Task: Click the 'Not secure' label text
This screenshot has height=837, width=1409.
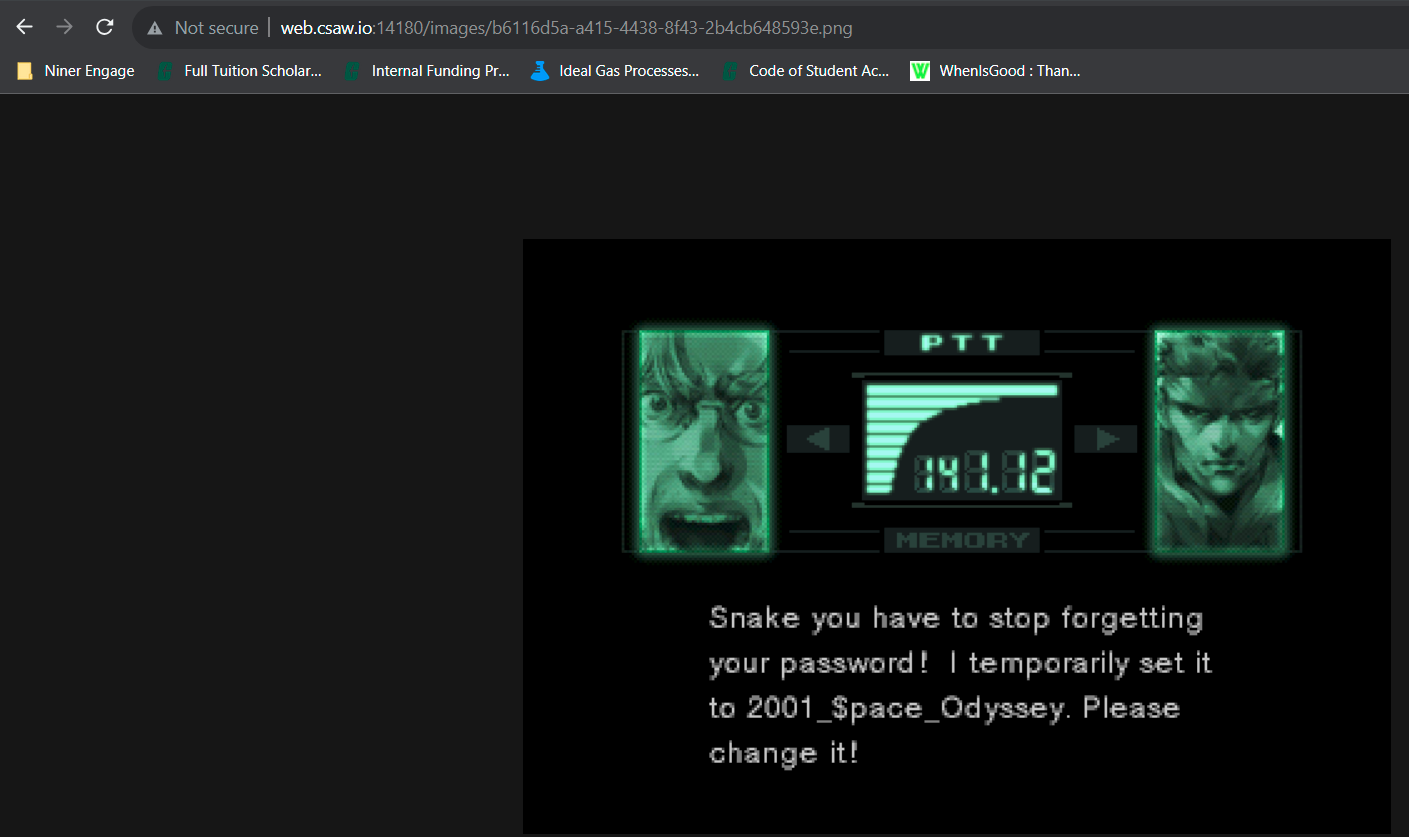Action: [x=216, y=28]
